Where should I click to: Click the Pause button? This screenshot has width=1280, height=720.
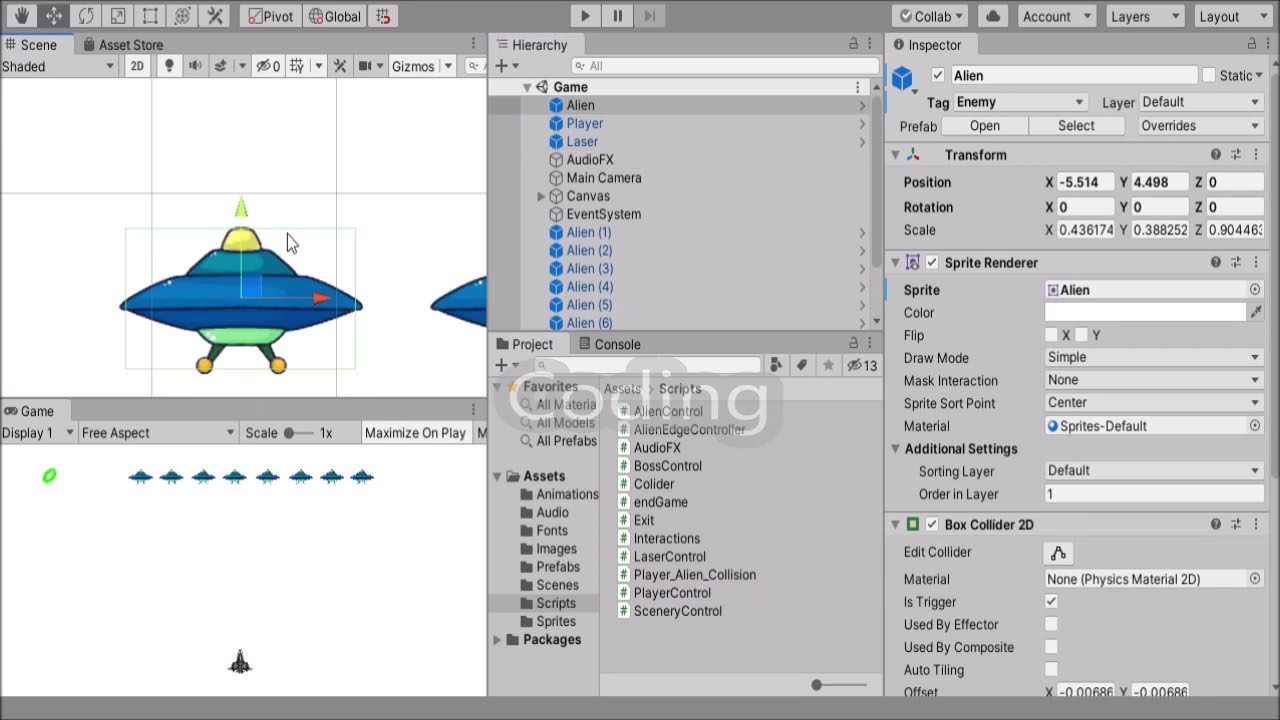617,16
